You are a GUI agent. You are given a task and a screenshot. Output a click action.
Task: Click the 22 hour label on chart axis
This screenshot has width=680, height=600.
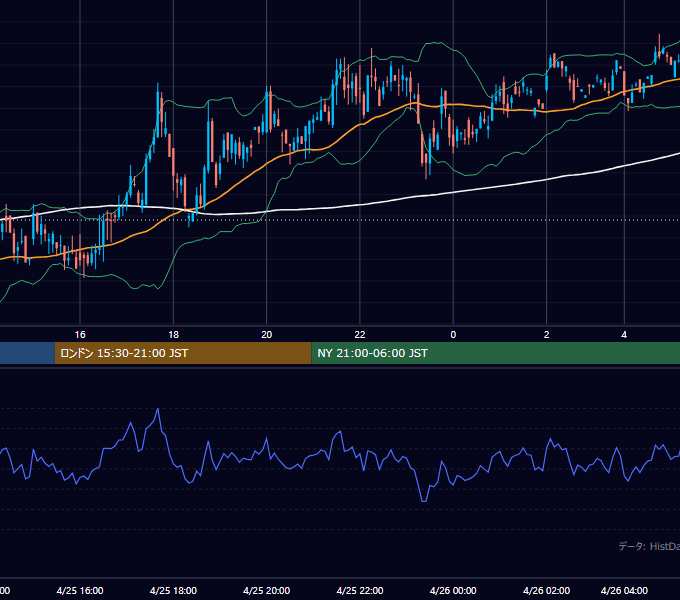tap(360, 335)
